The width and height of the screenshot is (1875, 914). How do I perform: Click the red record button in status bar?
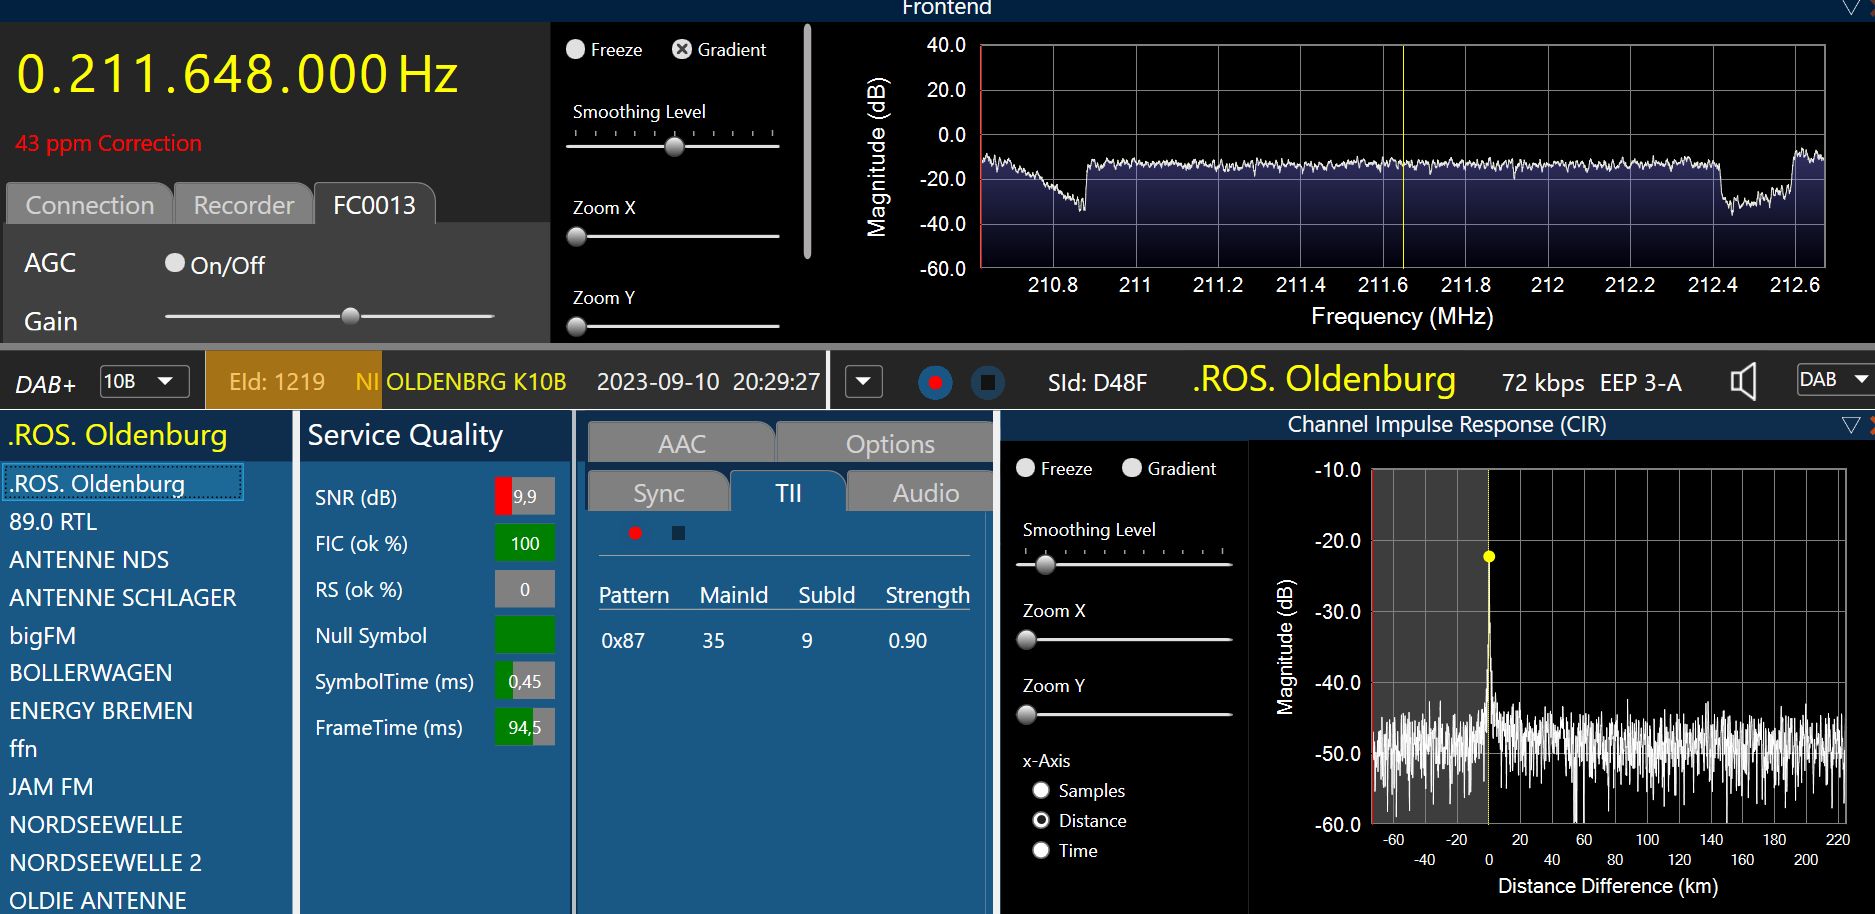point(935,382)
